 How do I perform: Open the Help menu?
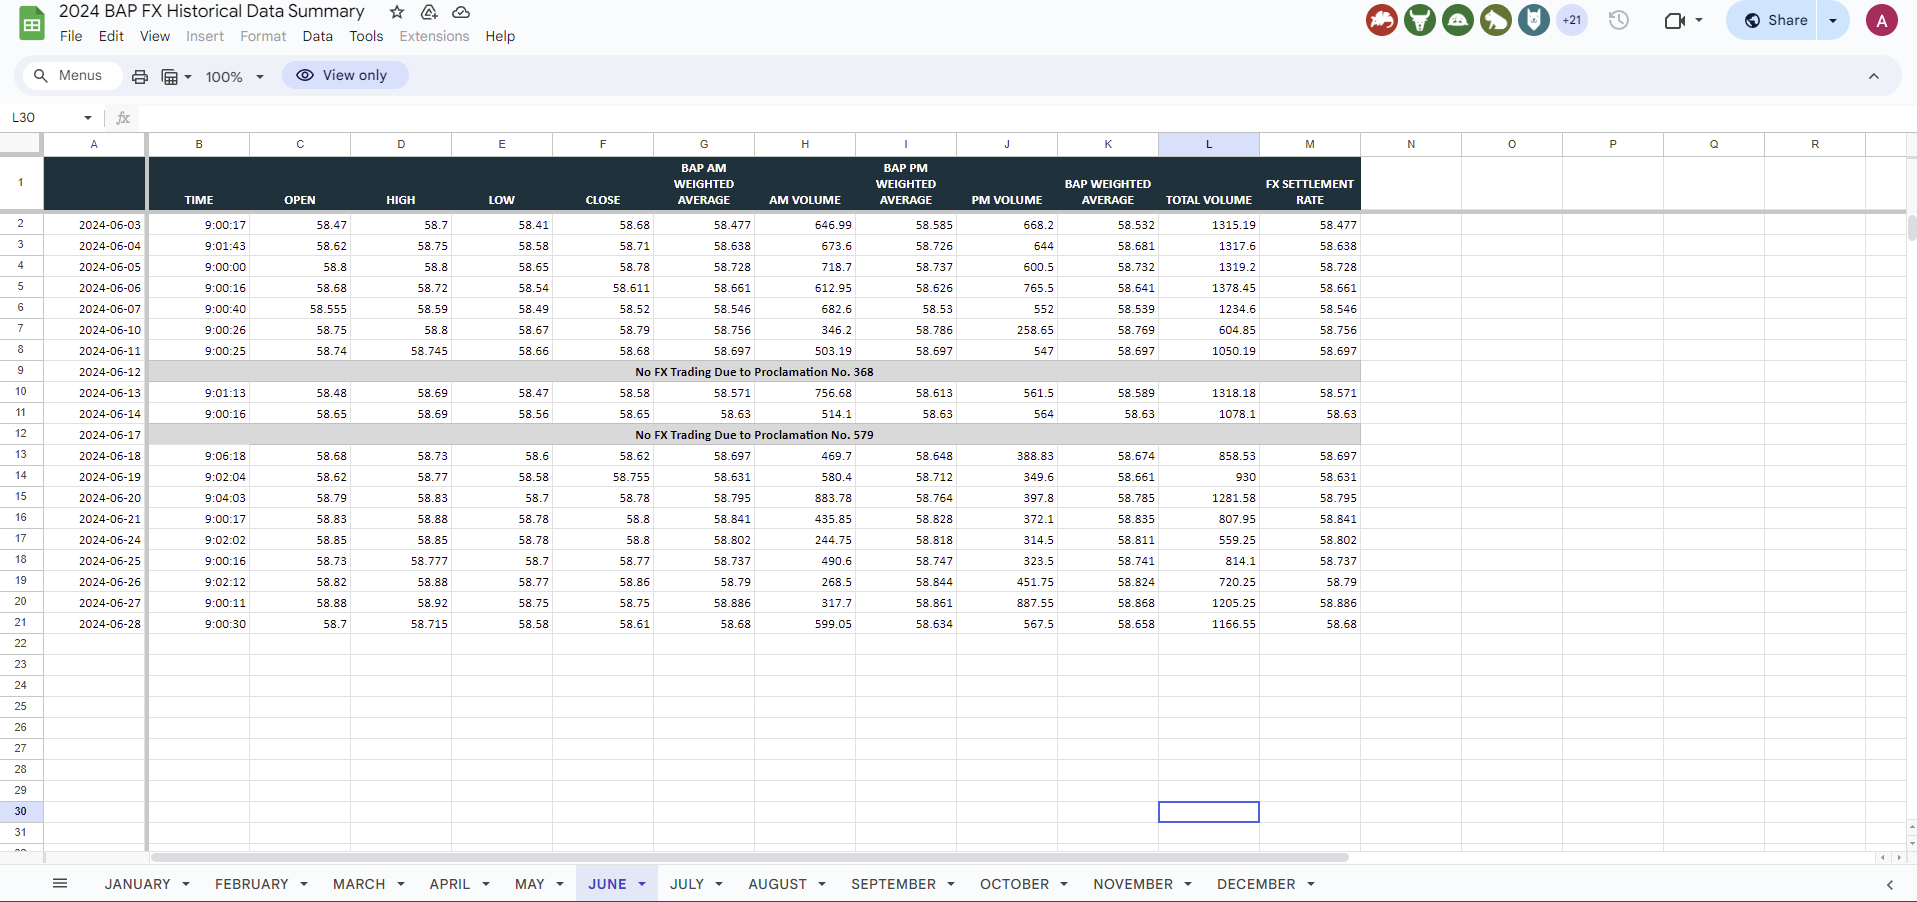tap(500, 36)
